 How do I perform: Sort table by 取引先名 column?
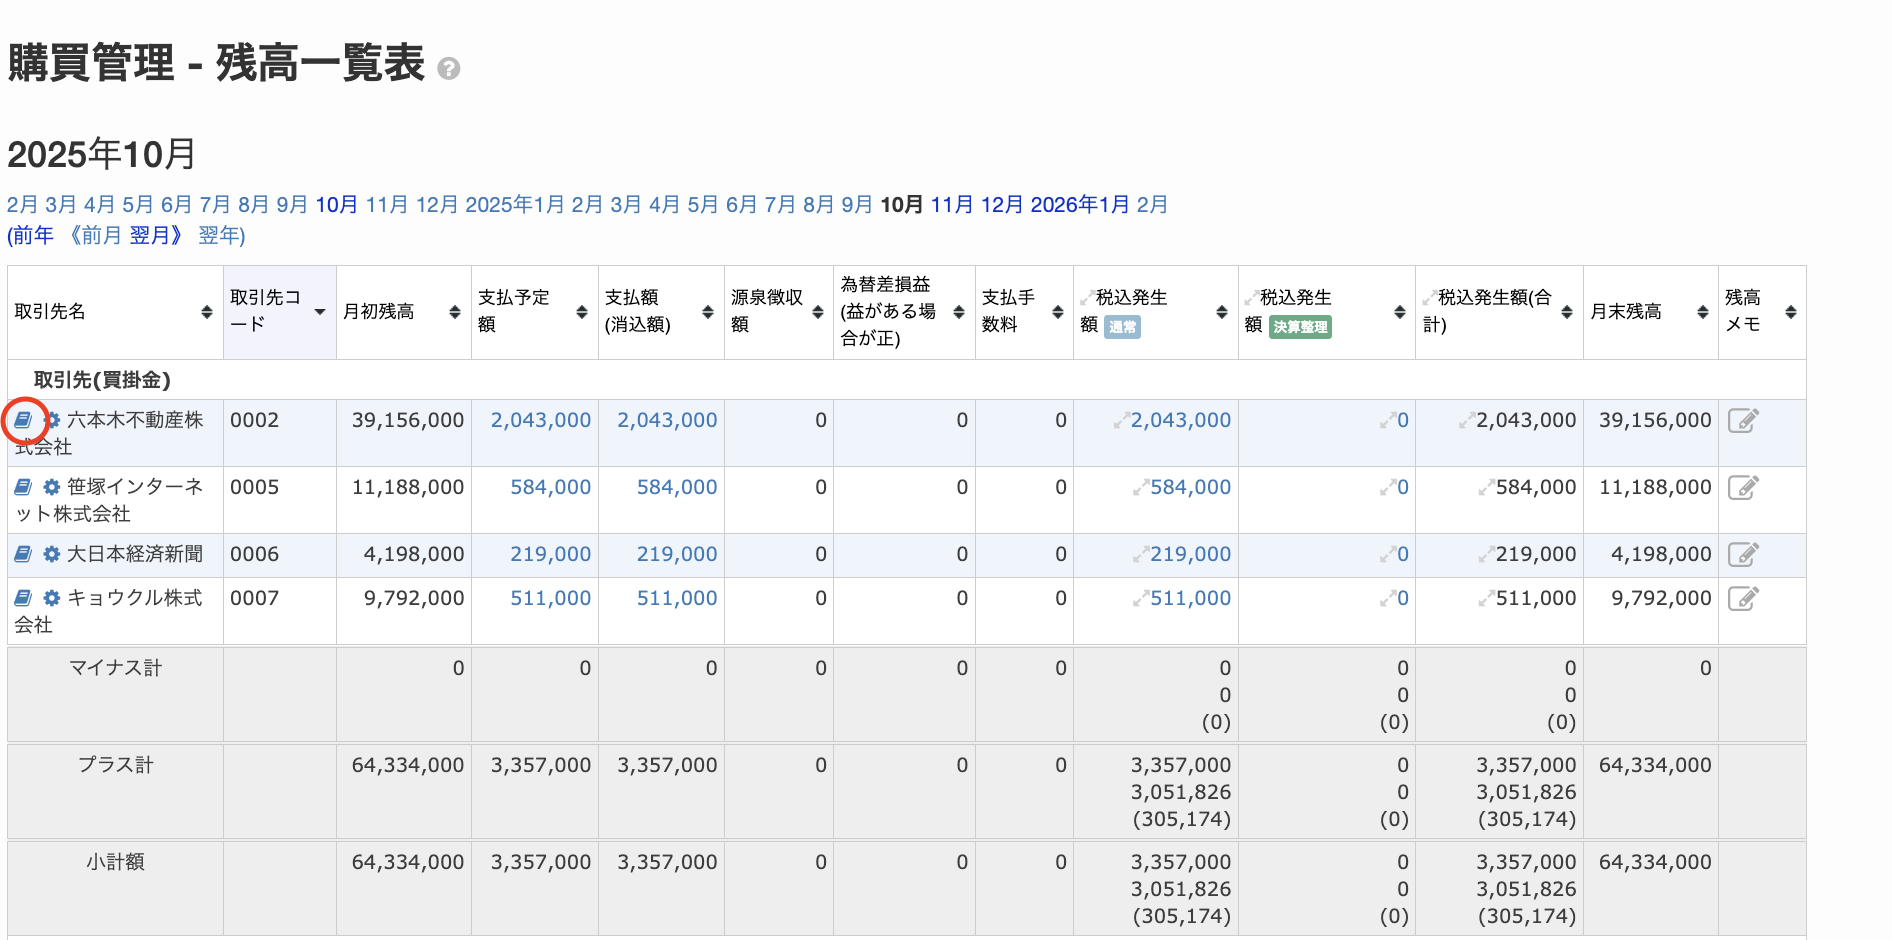click(207, 312)
